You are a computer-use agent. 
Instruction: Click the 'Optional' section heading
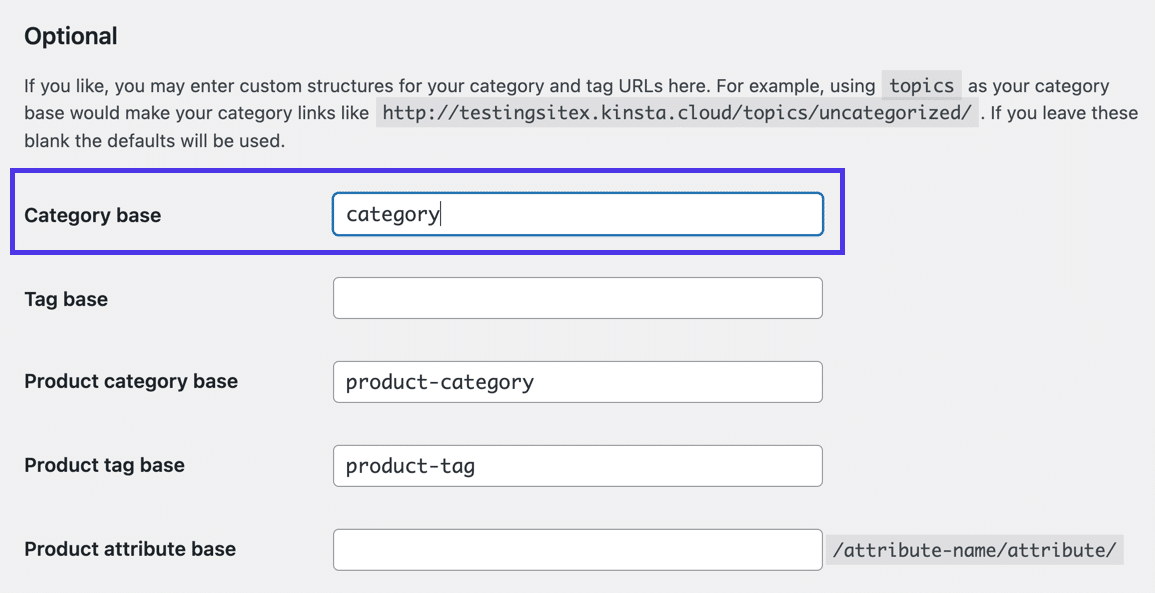coord(70,36)
